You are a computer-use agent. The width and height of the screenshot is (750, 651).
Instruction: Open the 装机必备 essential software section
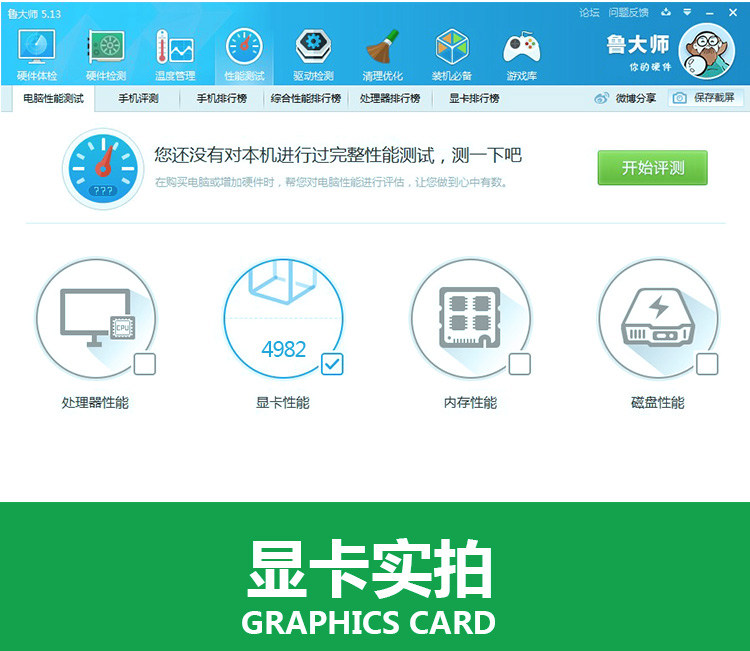[x=452, y=54]
